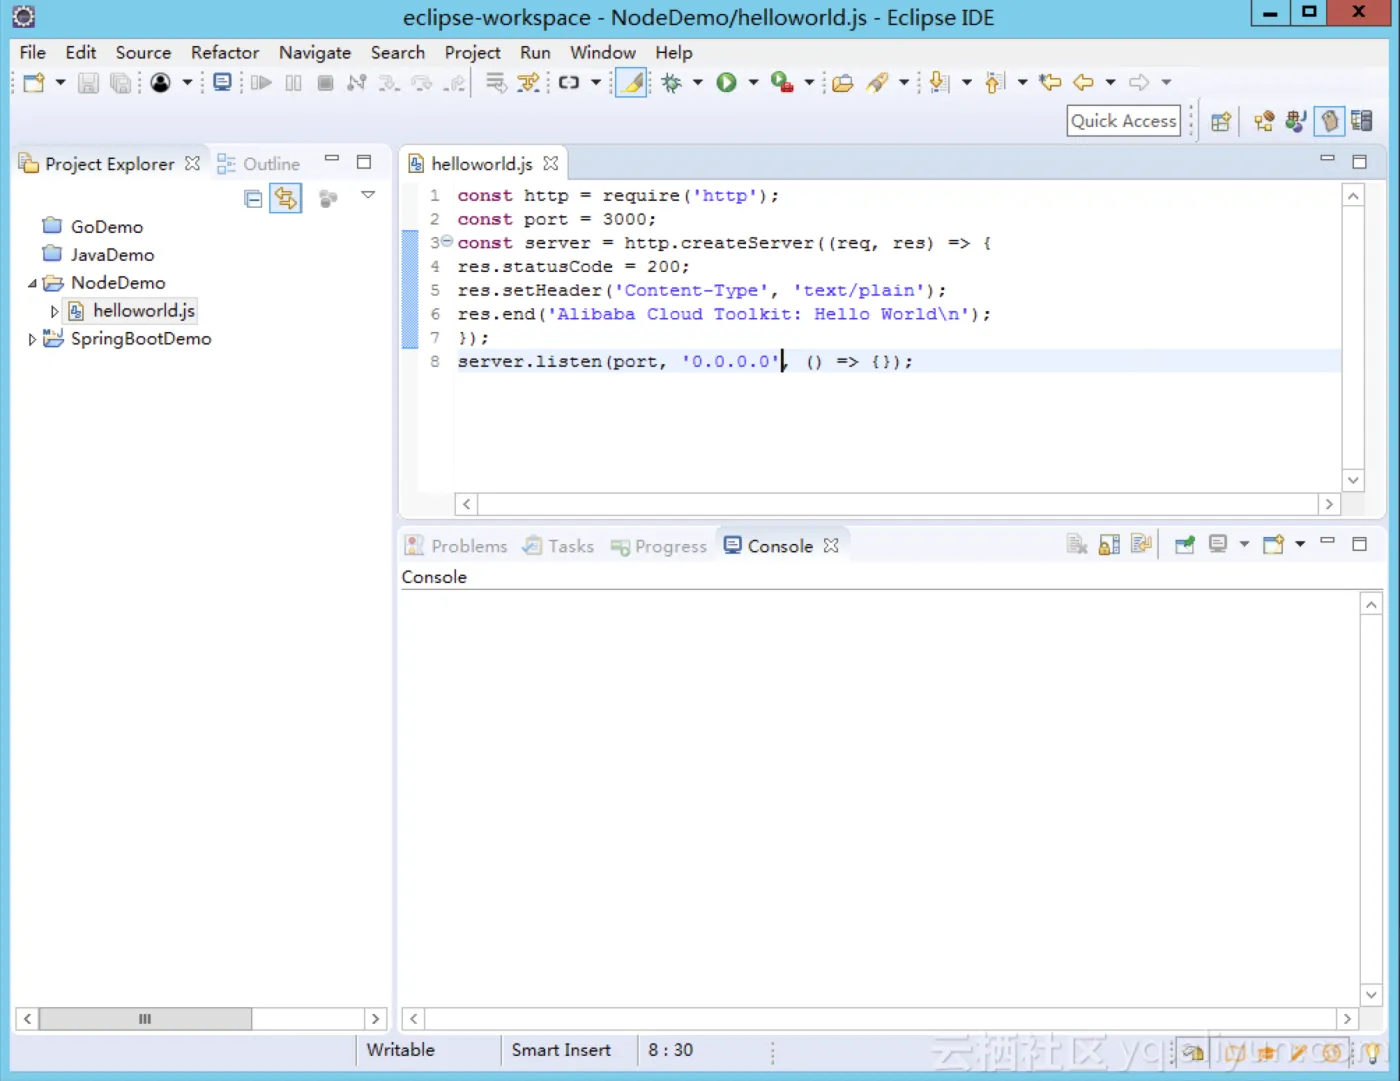This screenshot has height=1081, width=1400.
Task: Toggle the highlighted Mark Occurrences highlighter
Action: point(631,83)
